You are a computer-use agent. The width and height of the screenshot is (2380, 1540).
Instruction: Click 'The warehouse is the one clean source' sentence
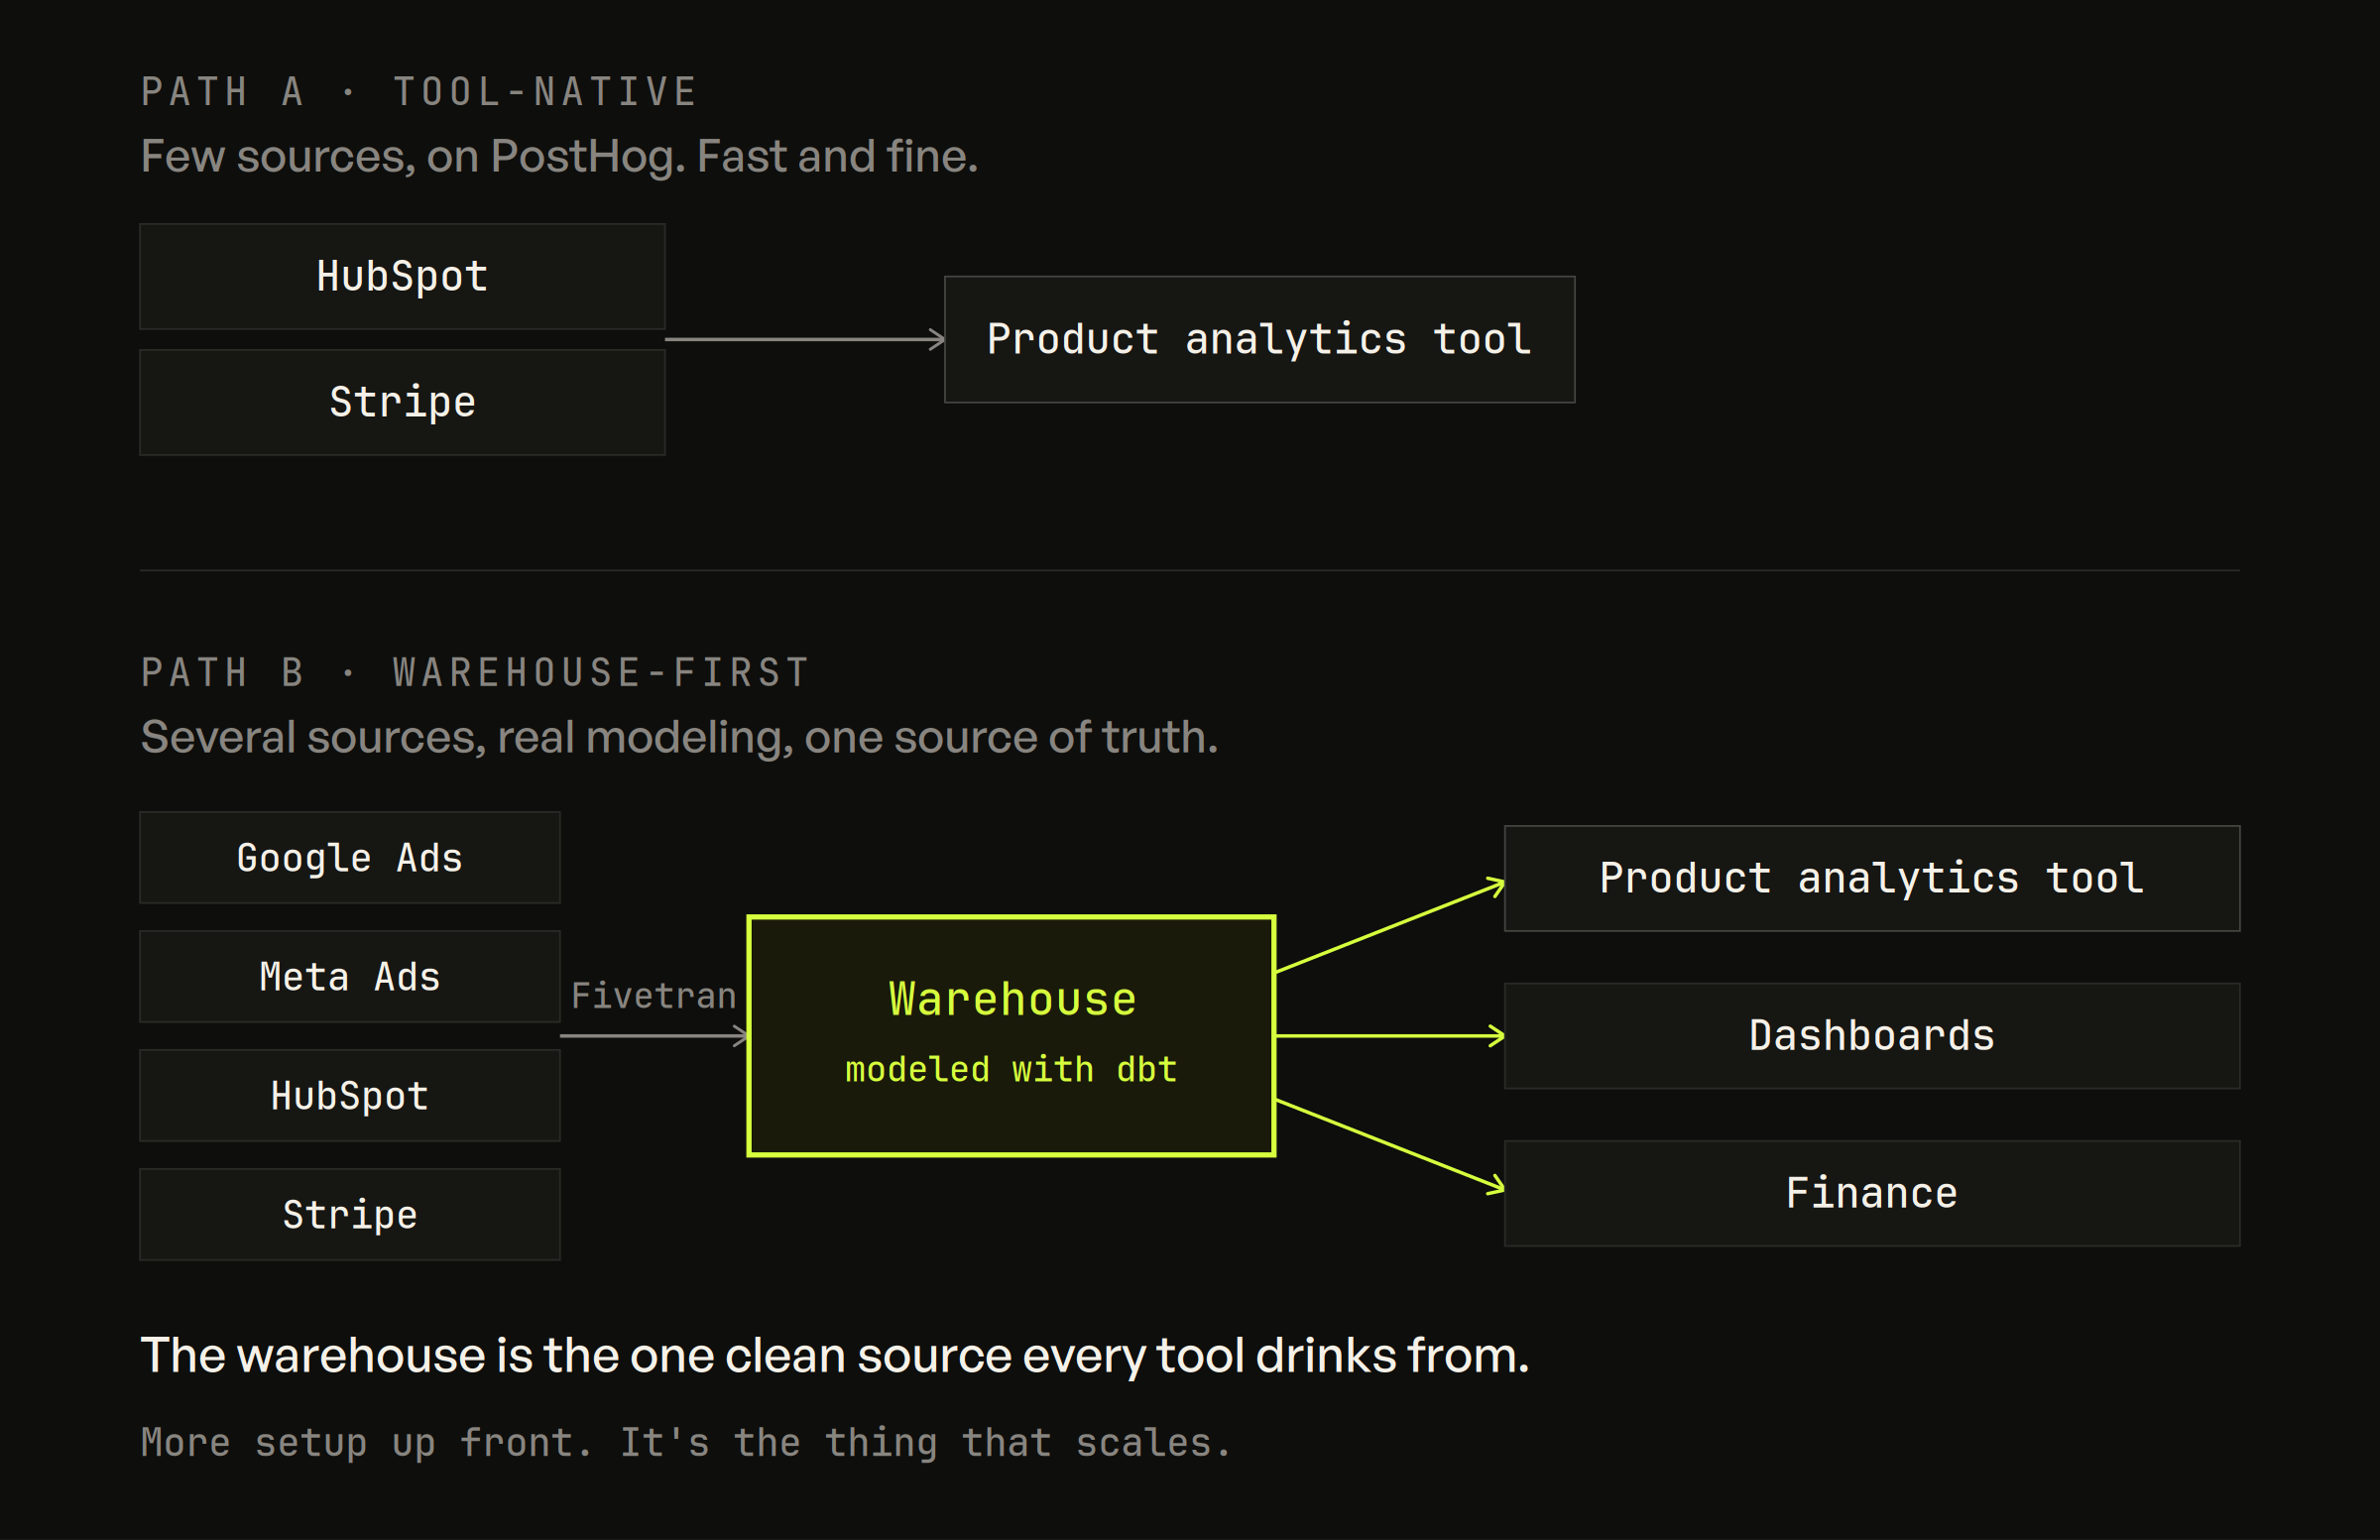coord(835,1356)
